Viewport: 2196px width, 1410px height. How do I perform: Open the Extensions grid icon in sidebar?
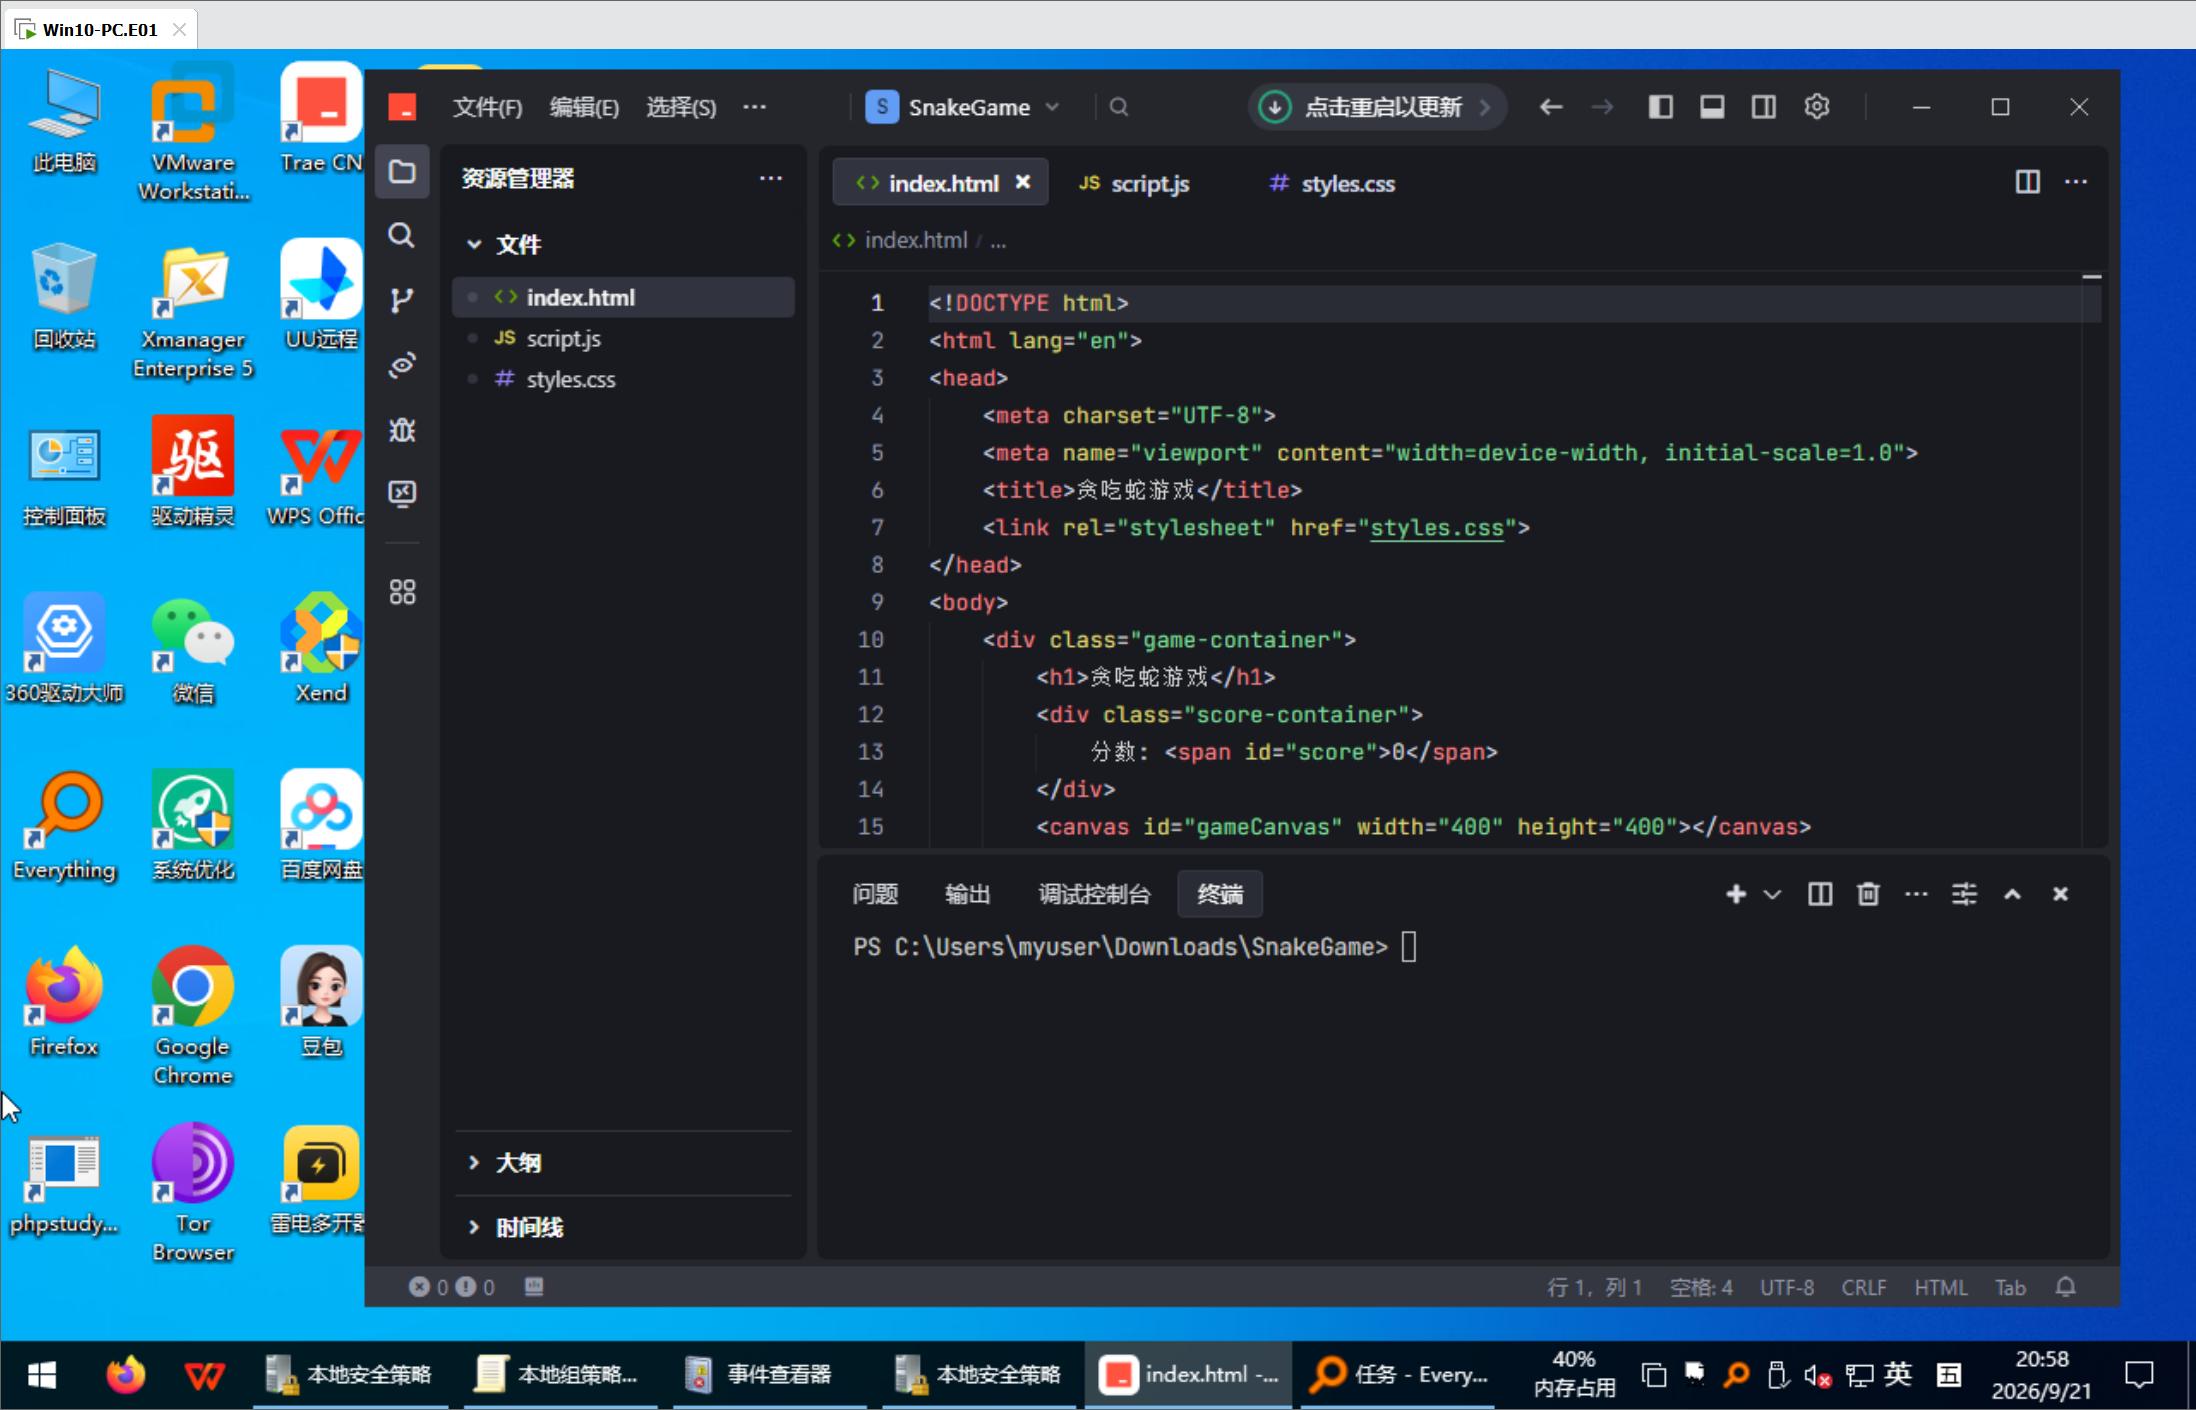[x=402, y=592]
